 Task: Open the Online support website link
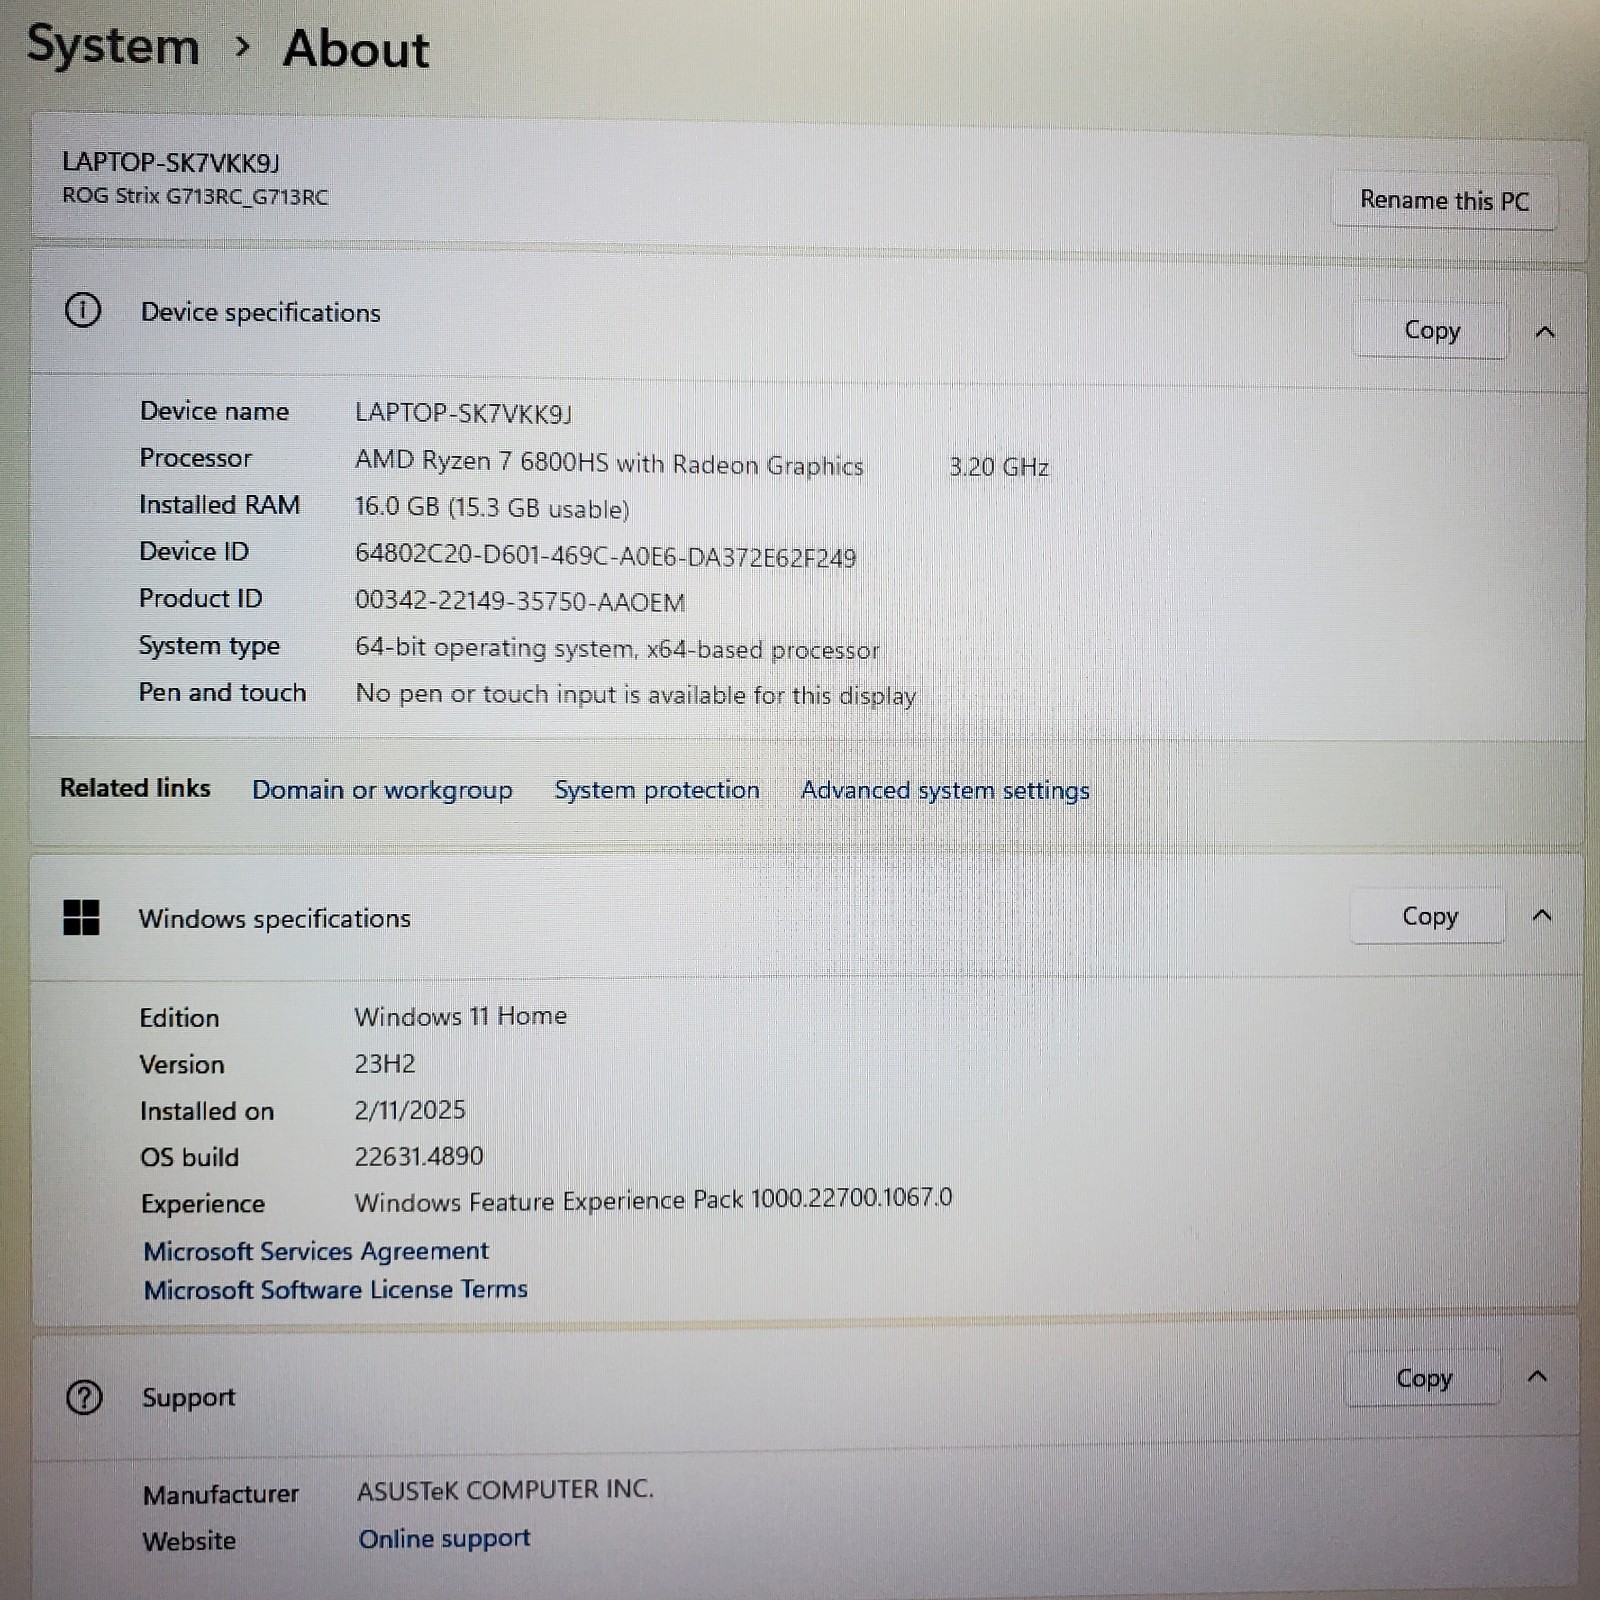click(x=444, y=1538)
